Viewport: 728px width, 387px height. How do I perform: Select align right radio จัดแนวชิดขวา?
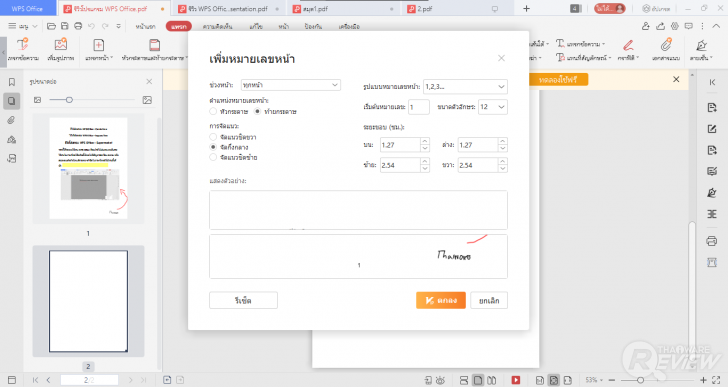point(213,137)
